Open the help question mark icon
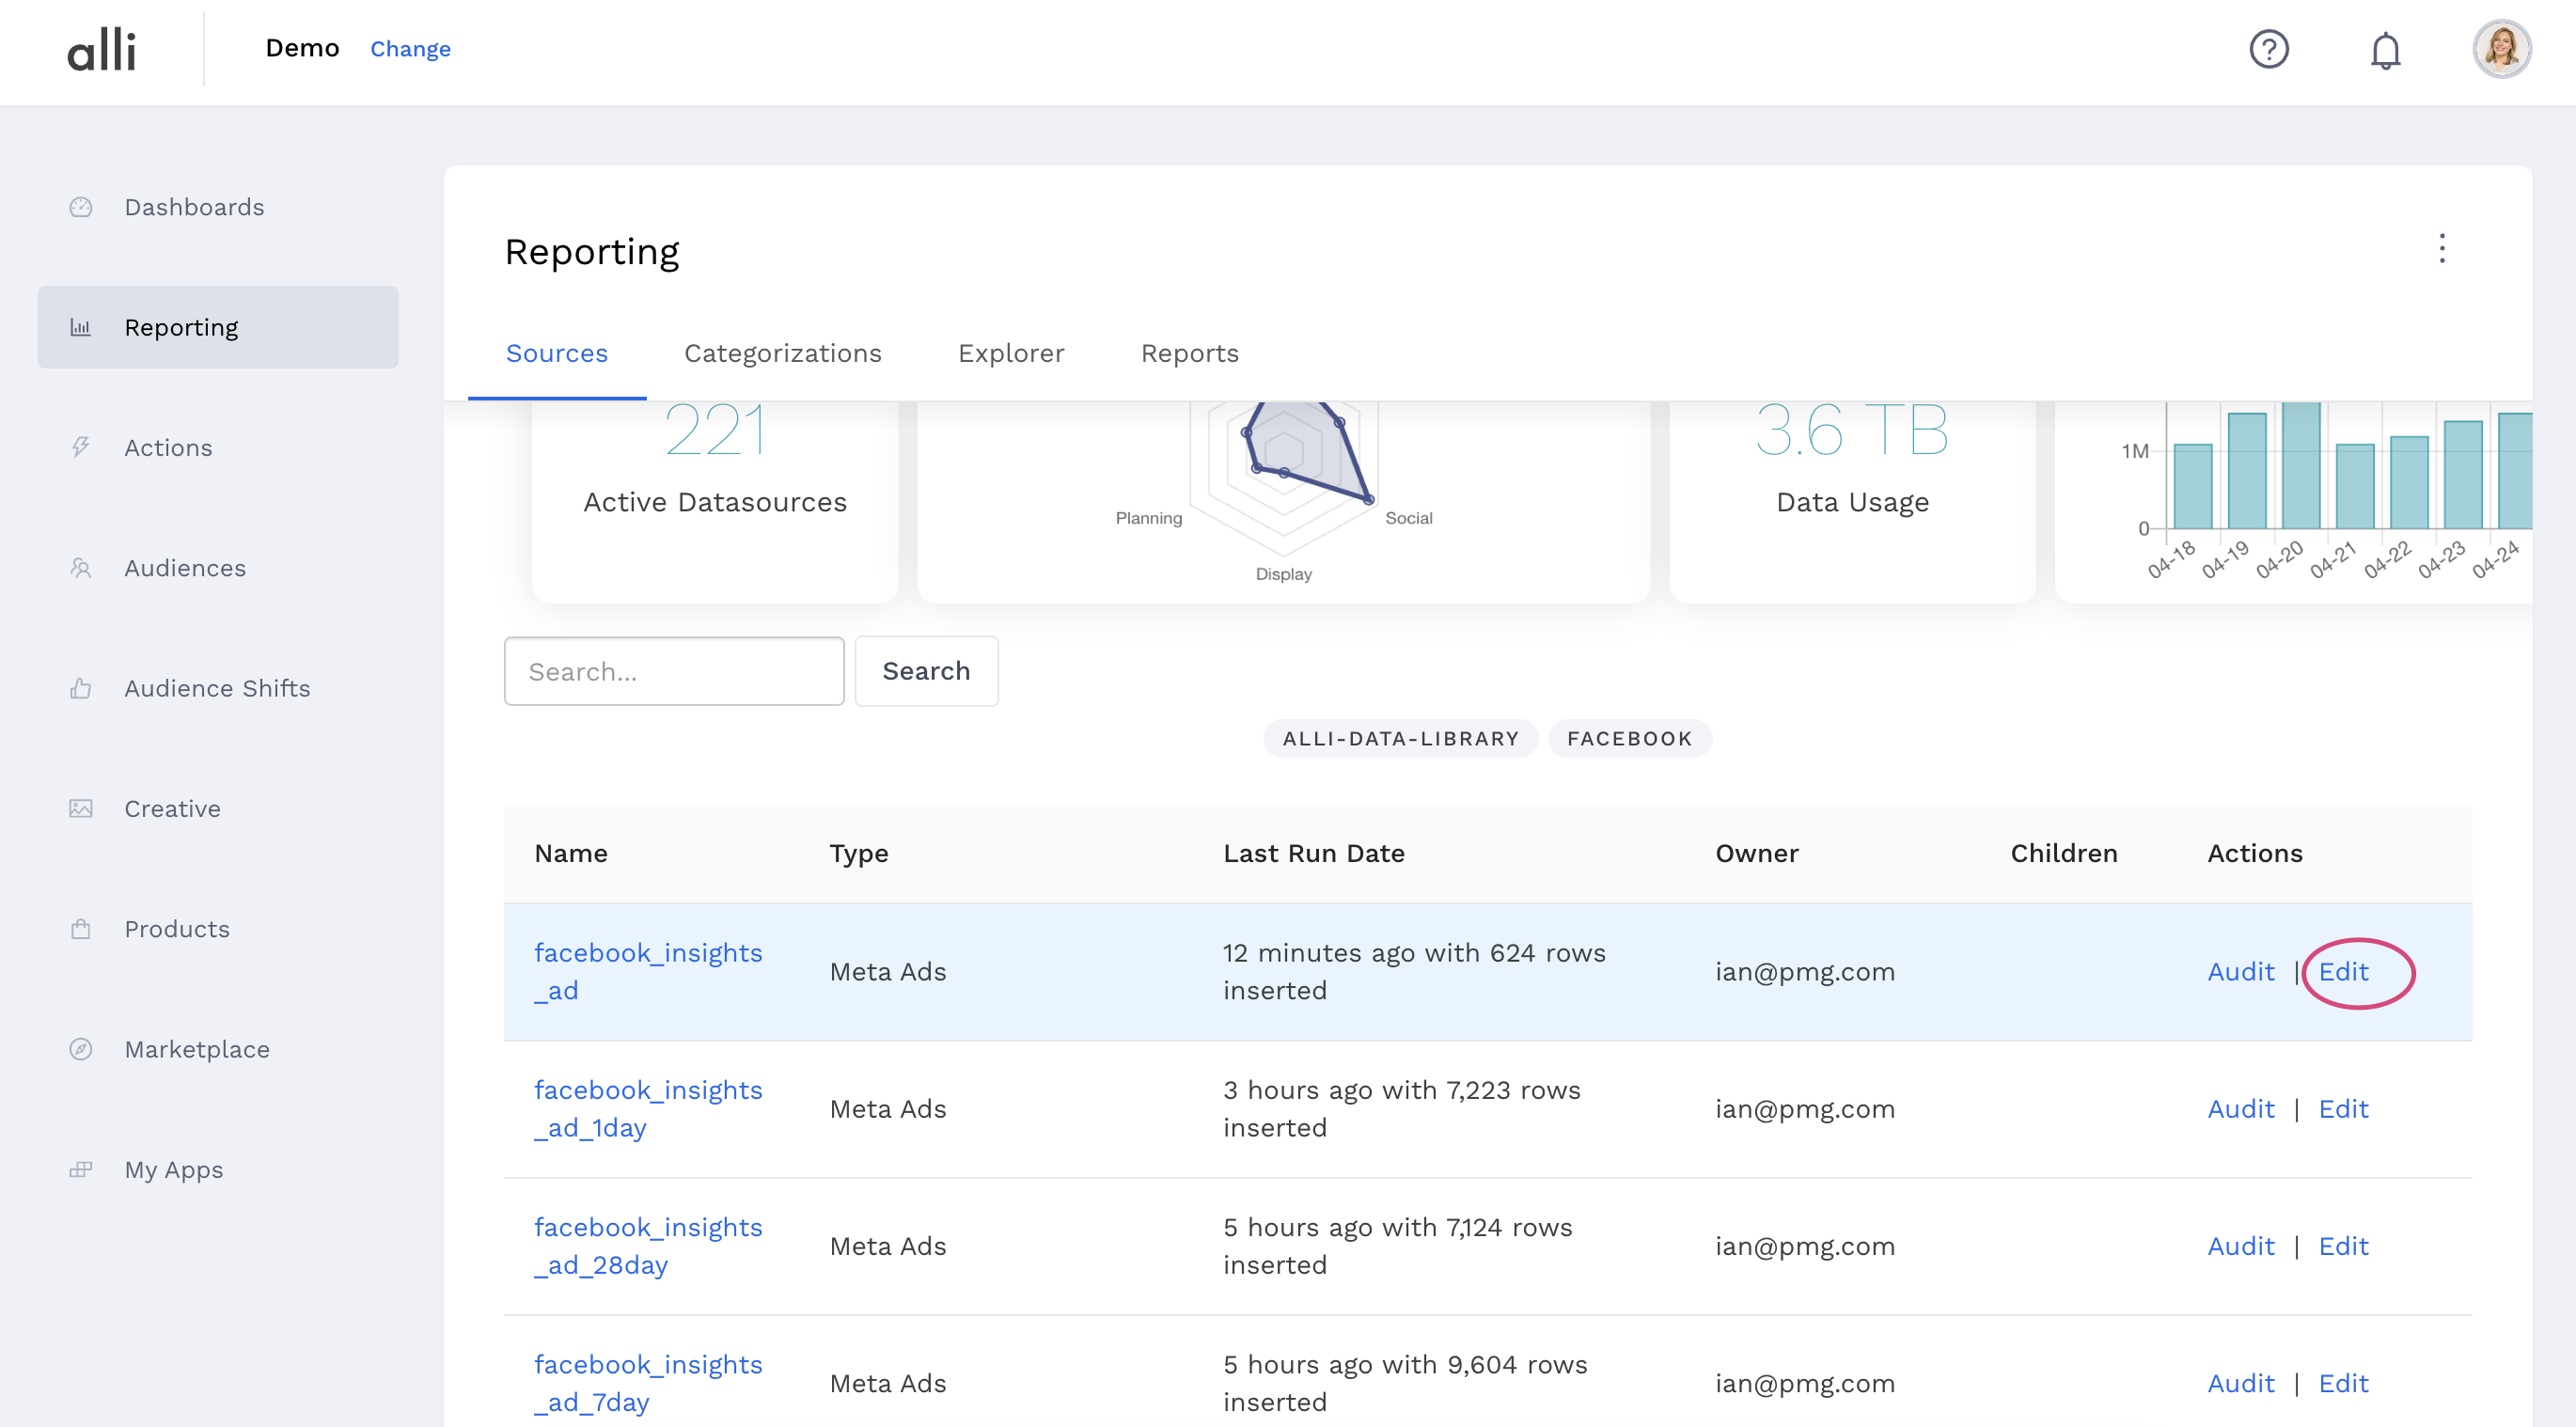Image resolution: width=2576 pixels, height=1427 pixels. [2268, 49]
